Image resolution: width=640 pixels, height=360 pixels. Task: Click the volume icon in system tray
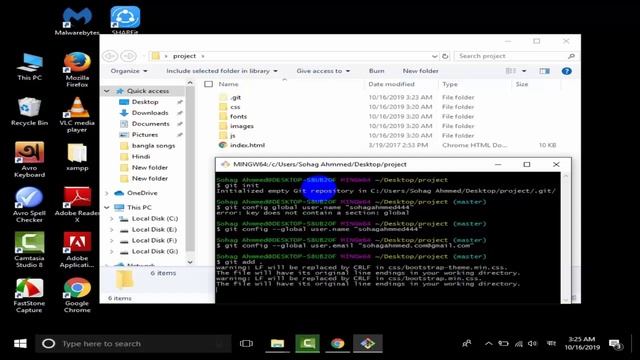[532, 344]
